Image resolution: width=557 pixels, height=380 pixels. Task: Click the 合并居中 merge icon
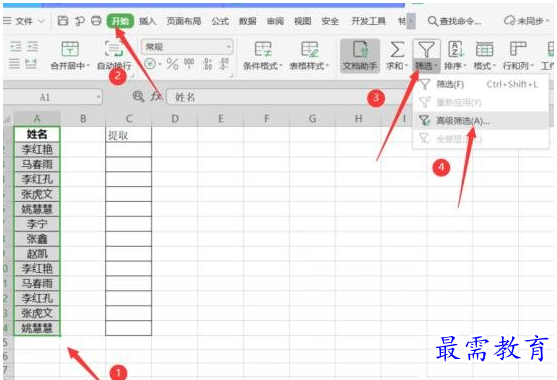70,49
